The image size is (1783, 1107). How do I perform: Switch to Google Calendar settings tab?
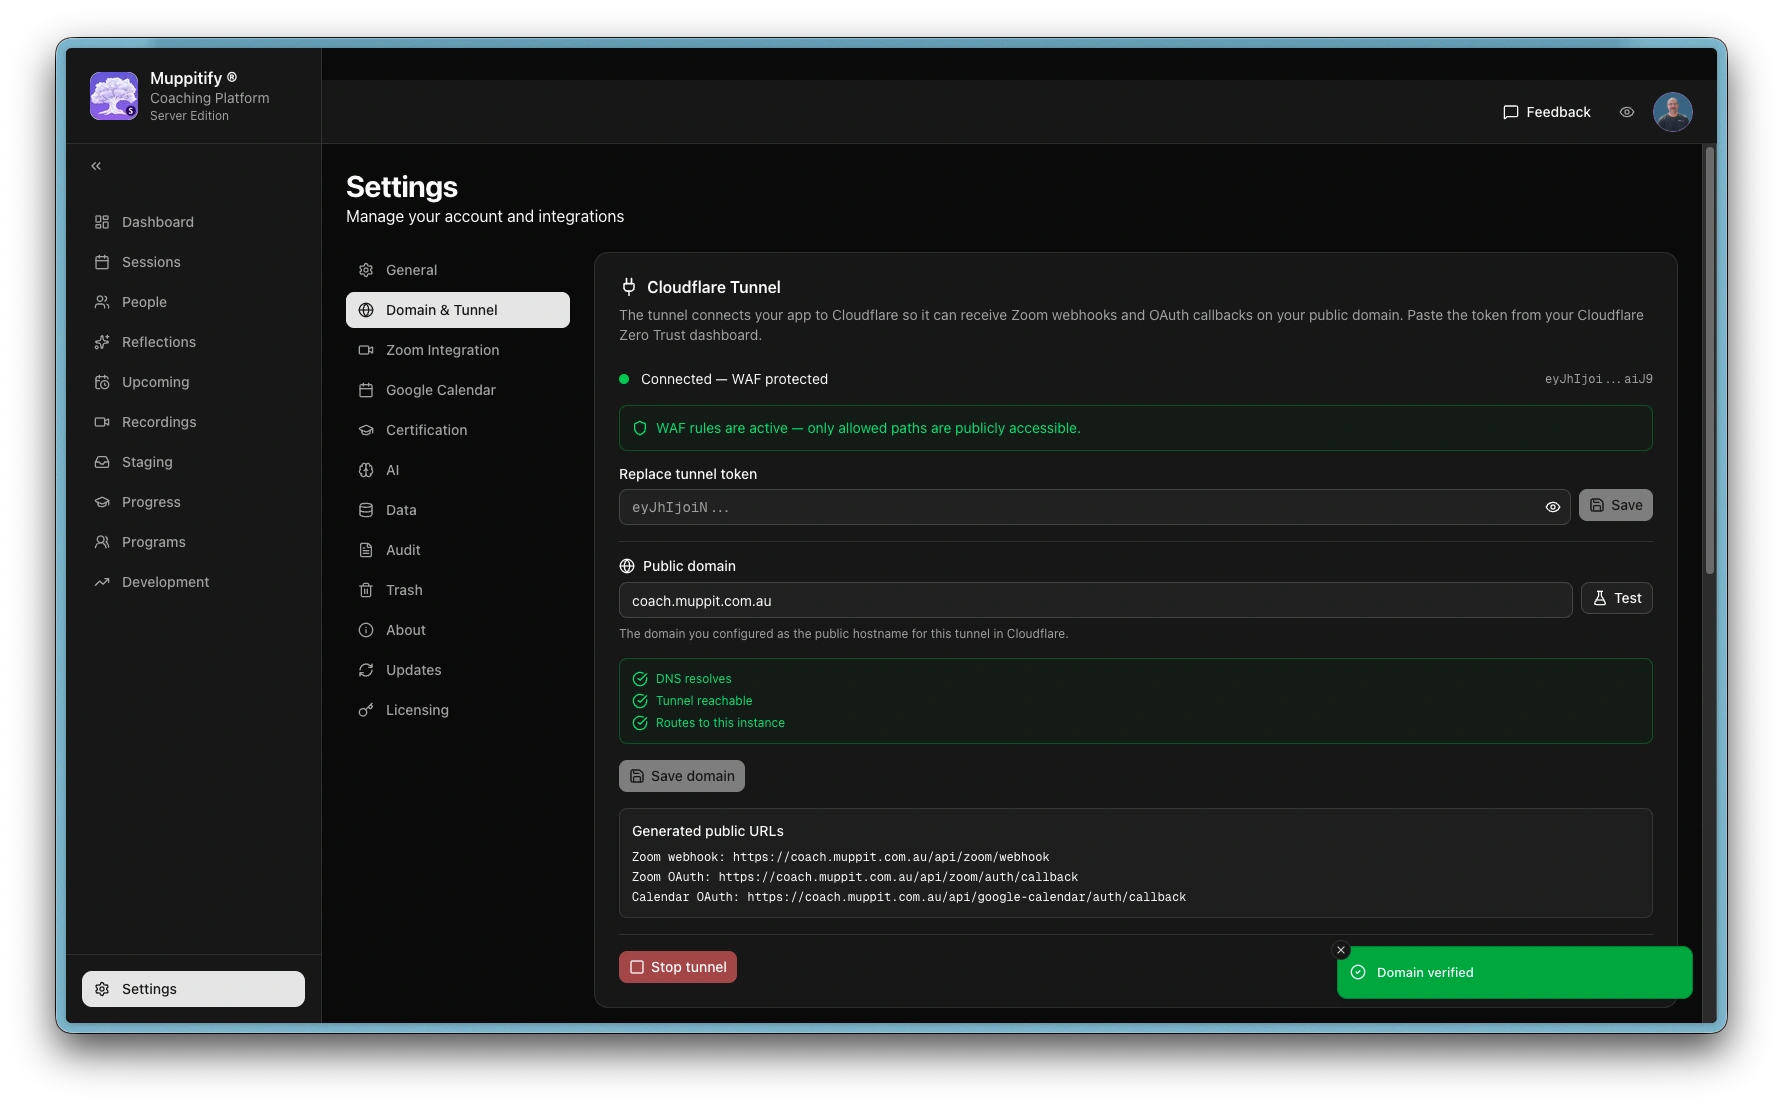coord(440,390)
